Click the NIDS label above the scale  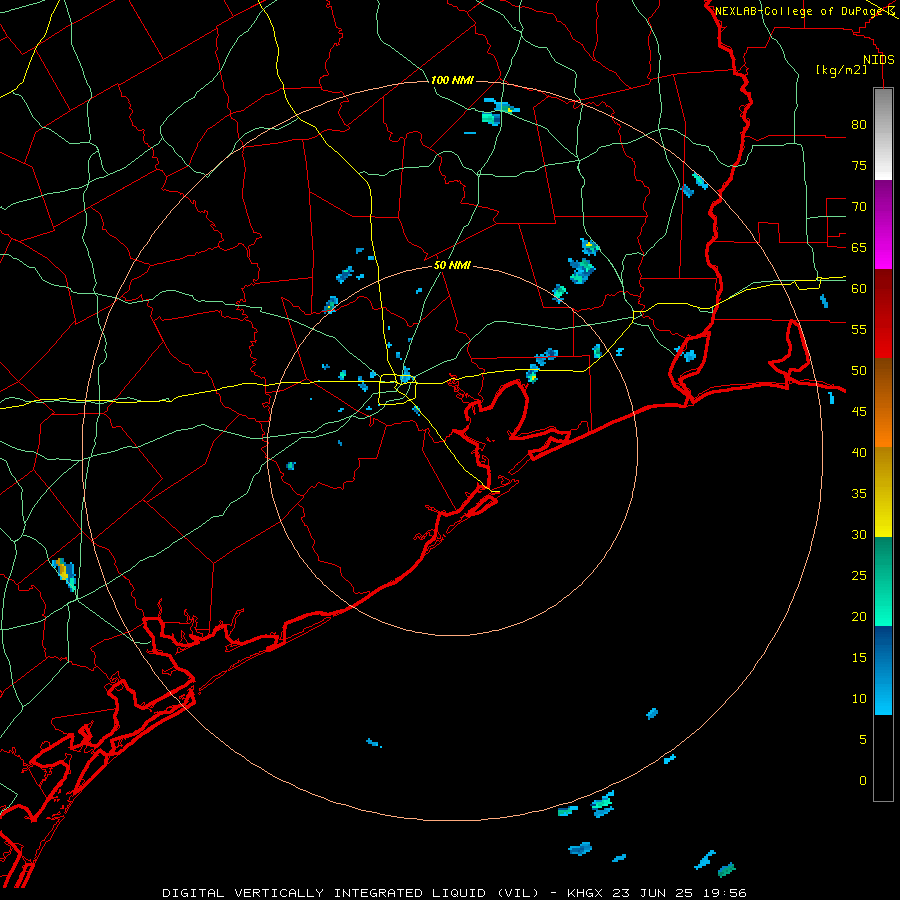click(878, 60)
